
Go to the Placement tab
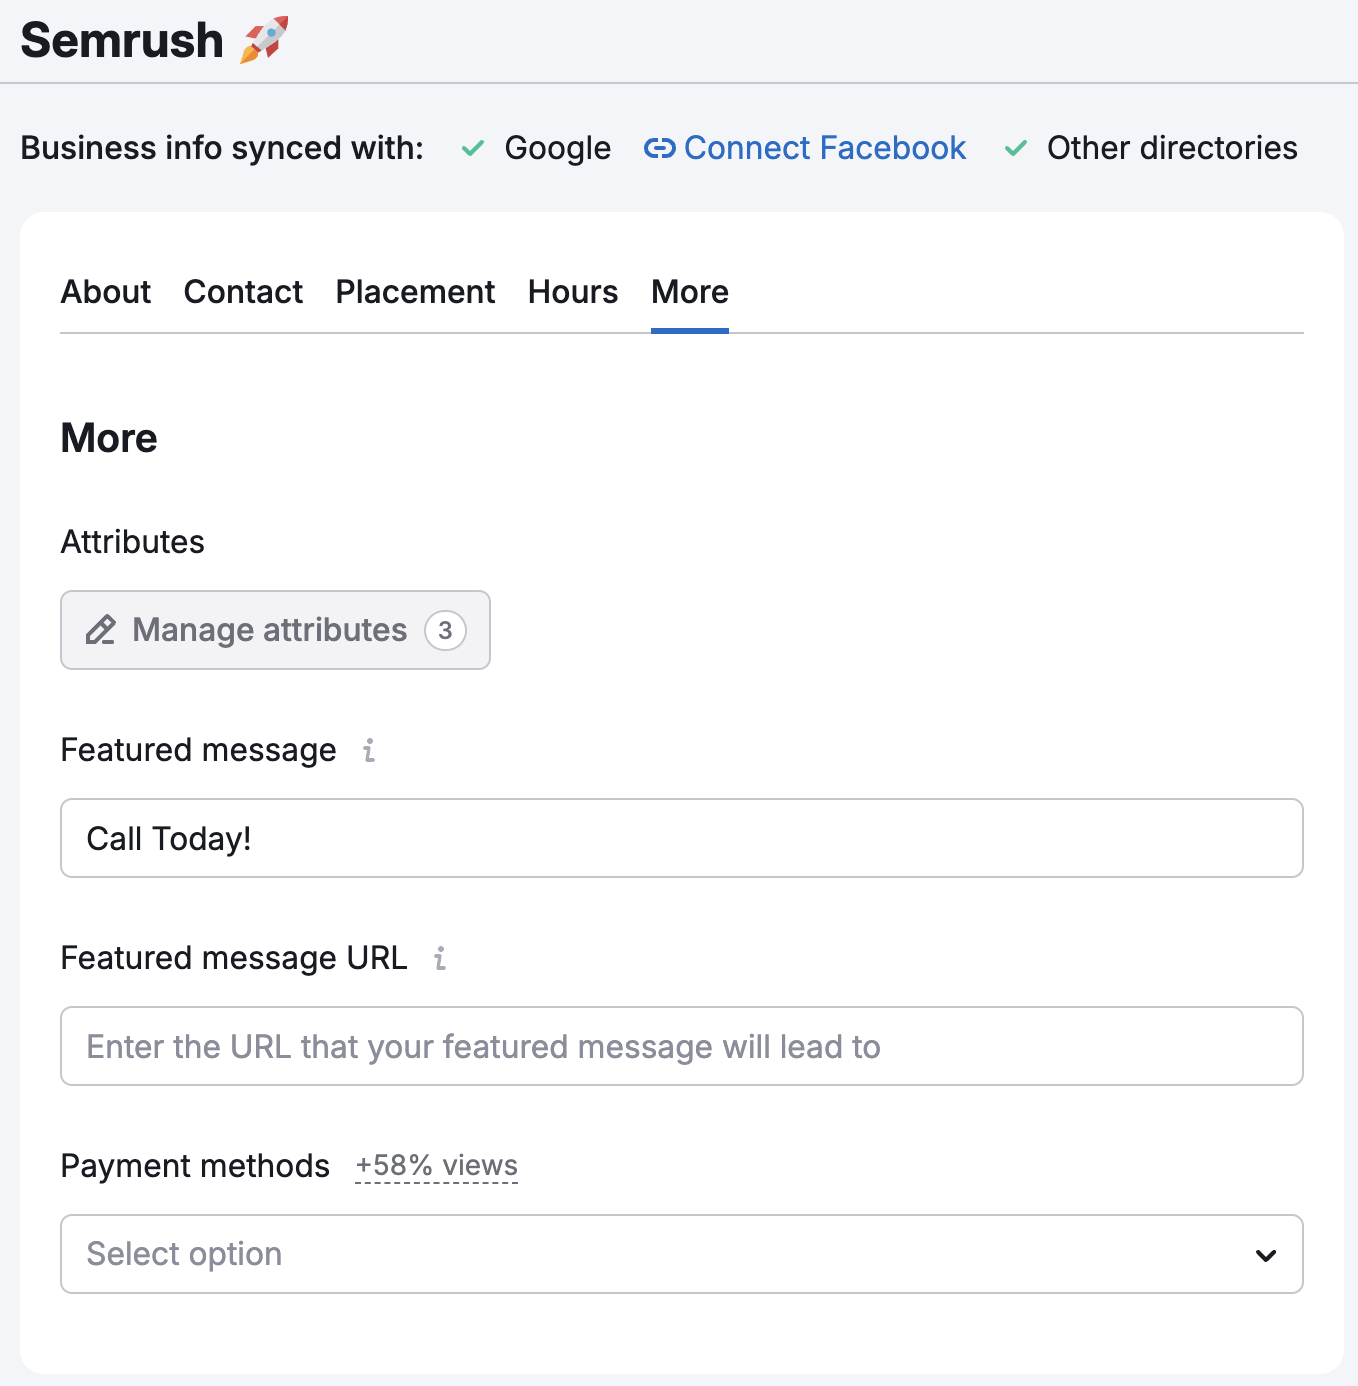coord(415,292)
